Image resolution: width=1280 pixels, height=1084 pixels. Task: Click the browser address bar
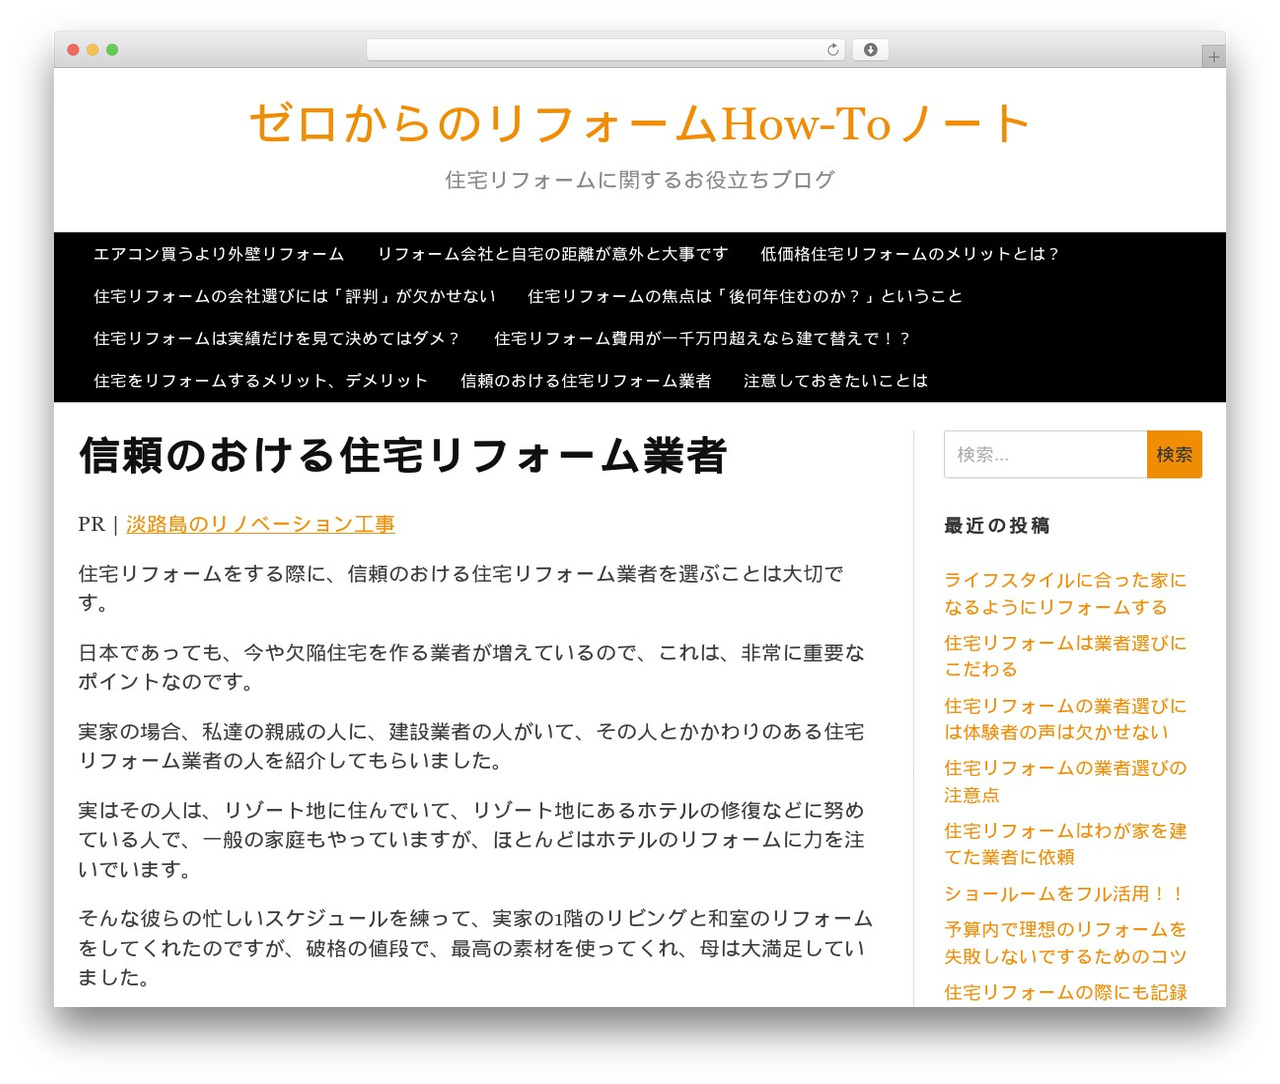pyautogui.click(x=605, y=50)
